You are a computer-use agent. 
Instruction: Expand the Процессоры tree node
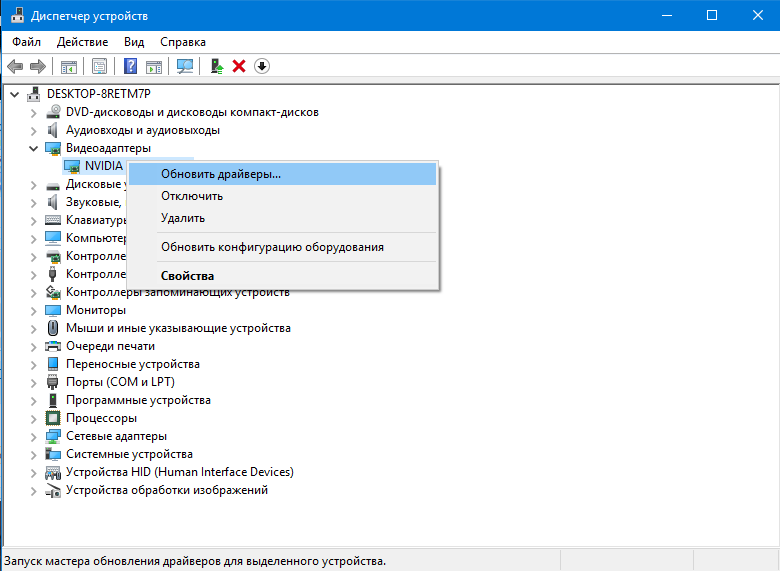coord(34,418)
